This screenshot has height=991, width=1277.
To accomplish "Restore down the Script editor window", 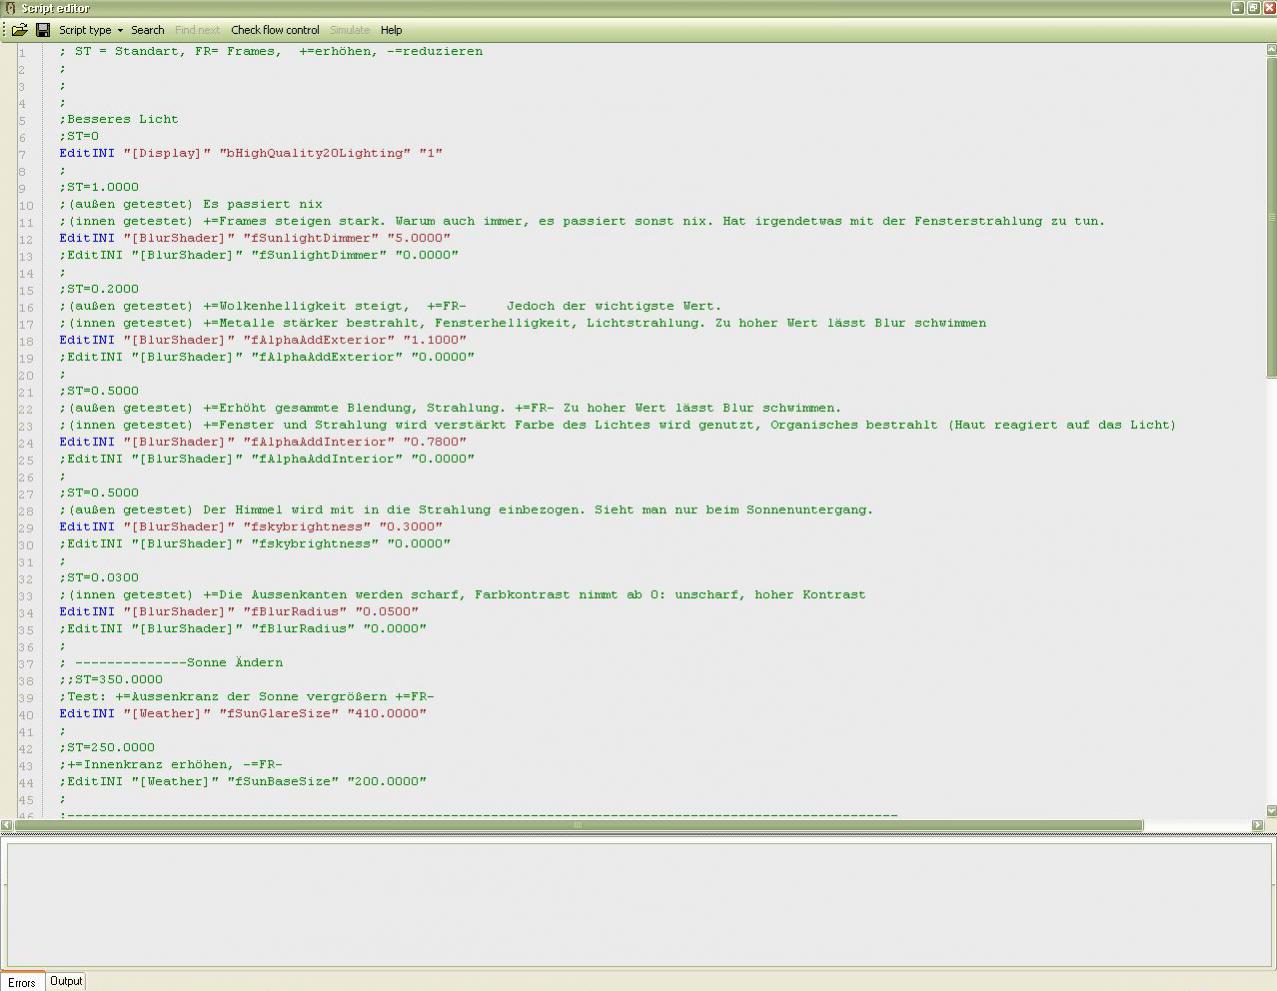I will coord(1253,8).
